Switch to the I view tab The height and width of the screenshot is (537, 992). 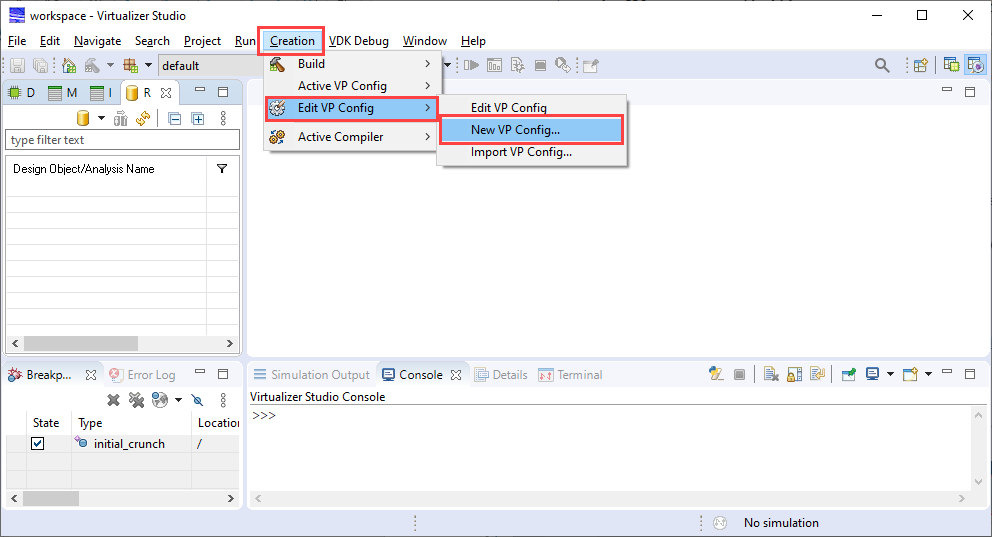coord(101,93)
